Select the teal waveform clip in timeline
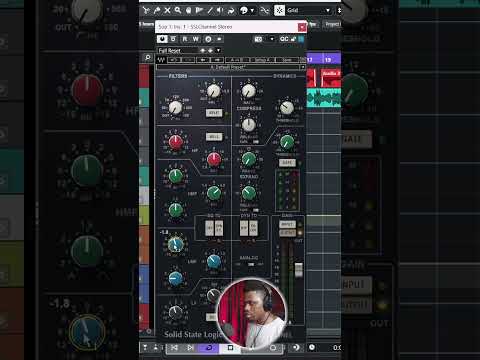This screenshot has height=360, width=480. click(324, 98)
